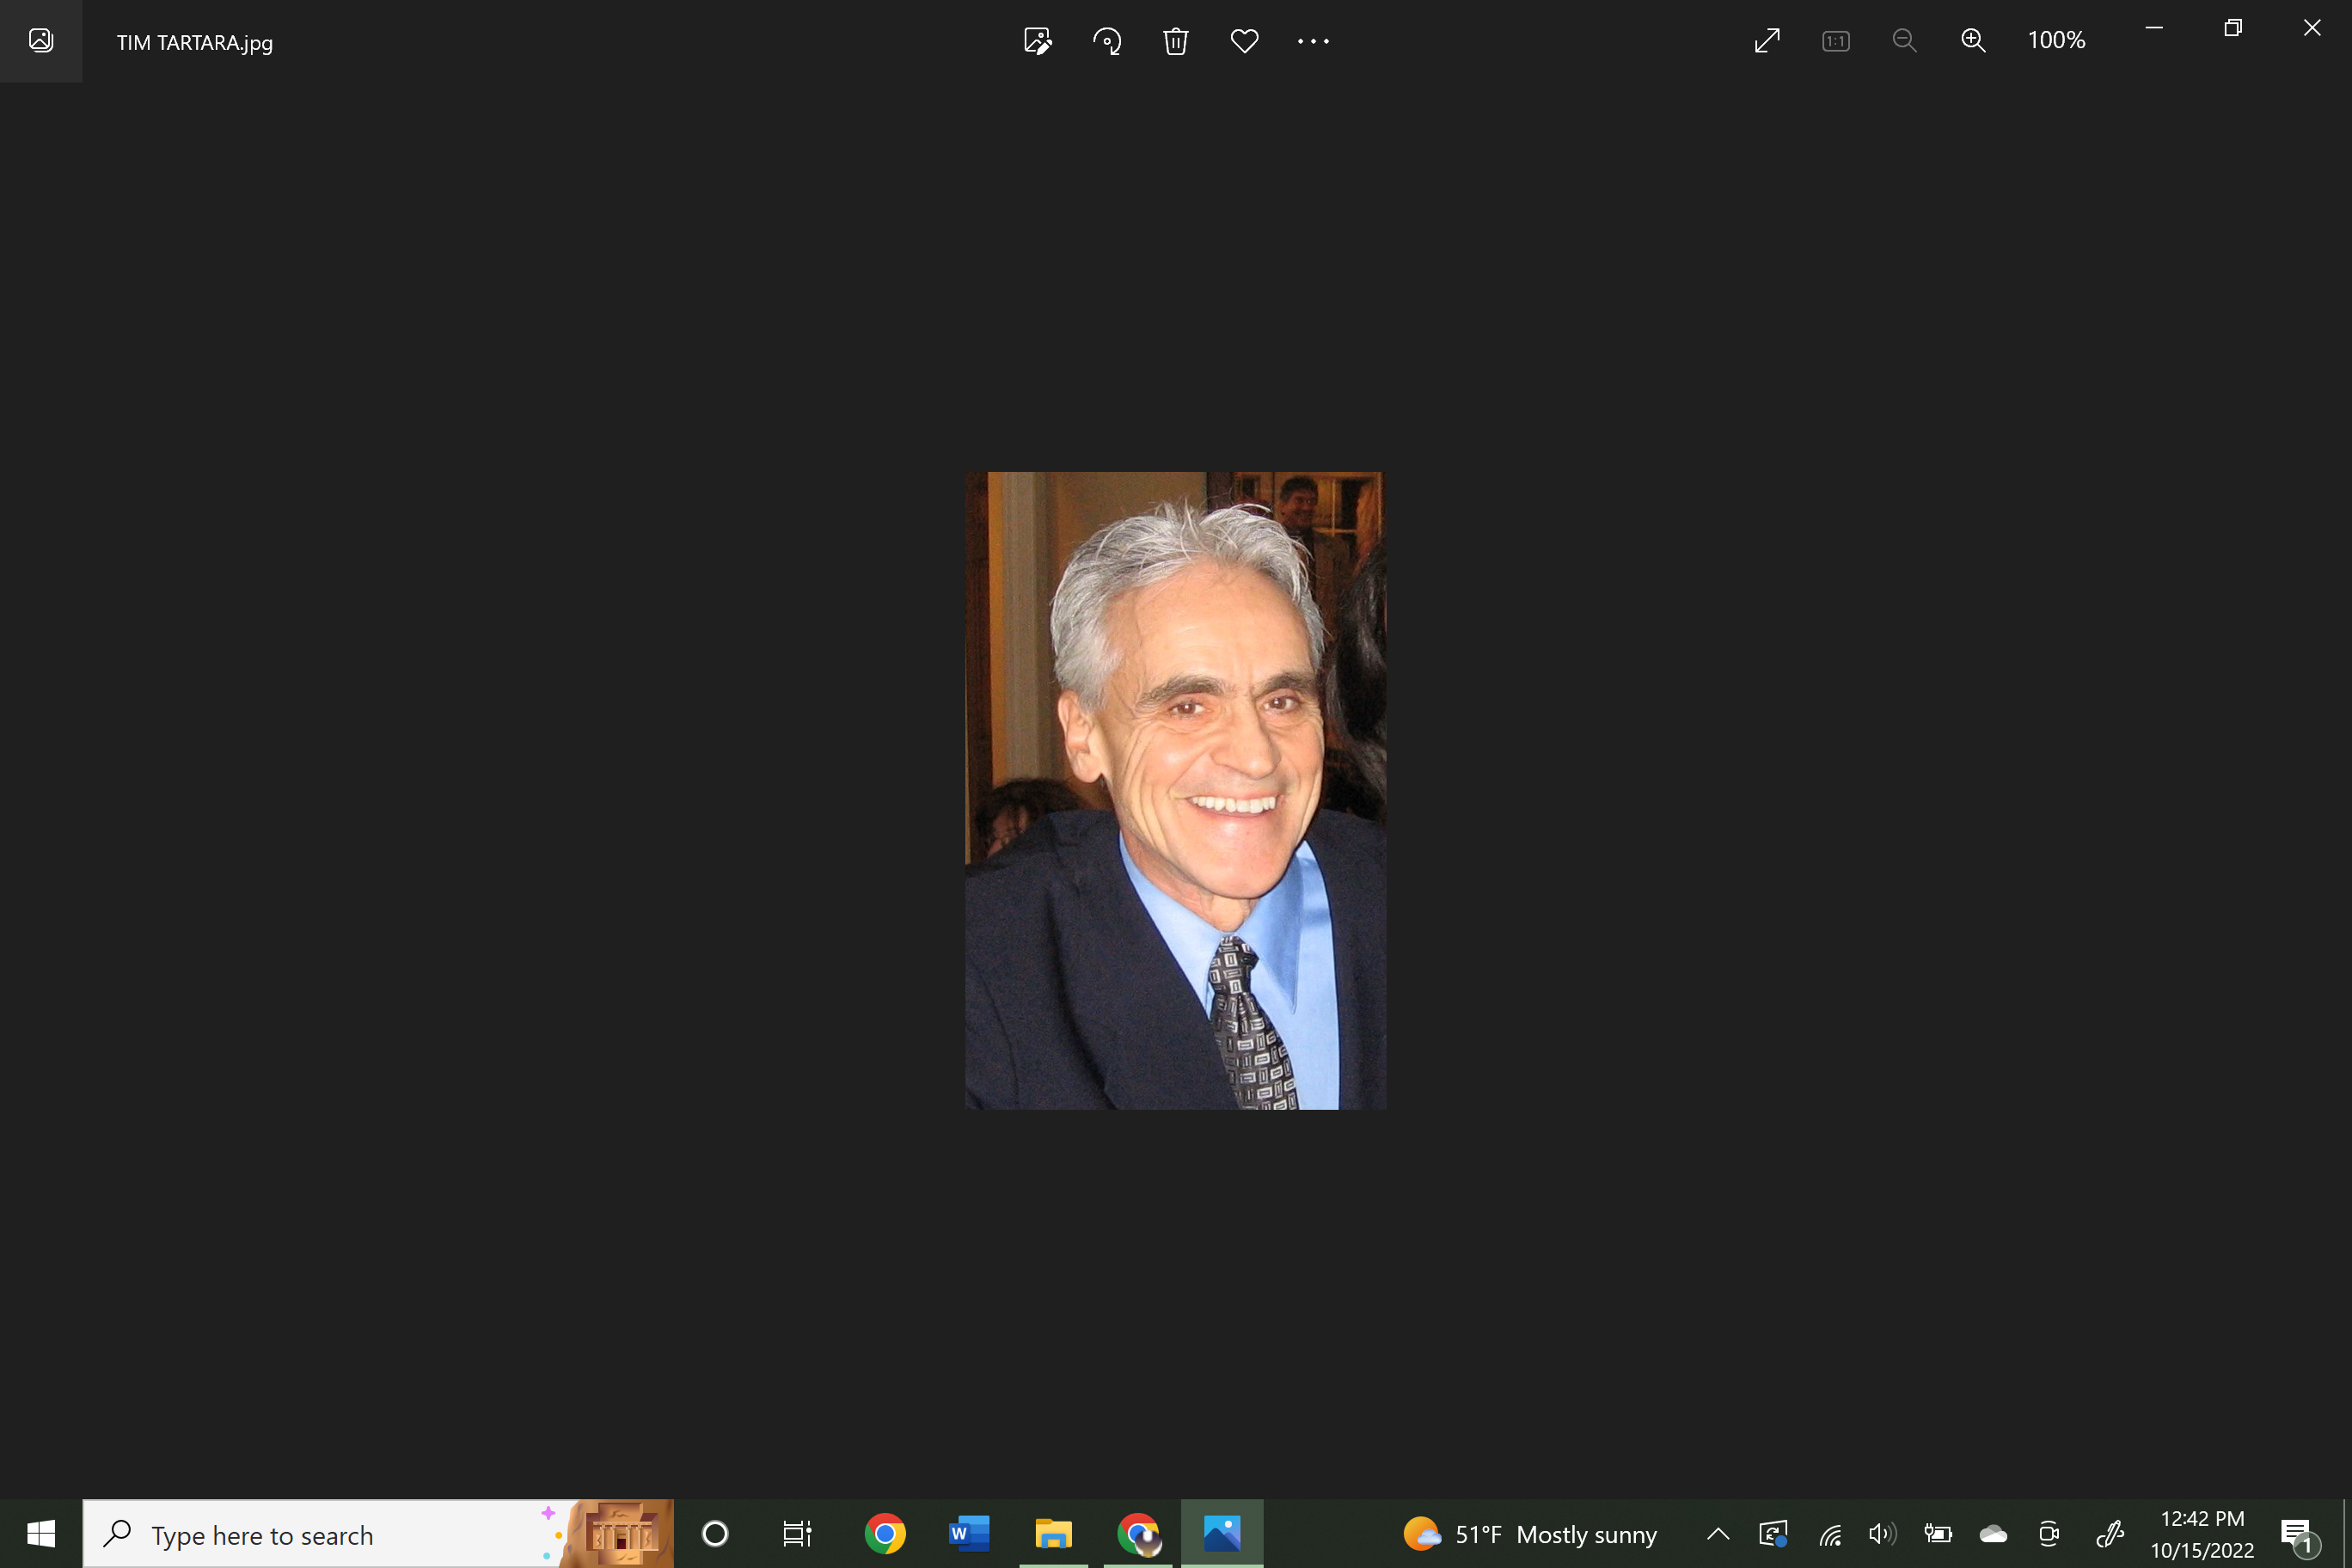Enter full screen view
2352x1568 pixels.
tap(1767, 41)
